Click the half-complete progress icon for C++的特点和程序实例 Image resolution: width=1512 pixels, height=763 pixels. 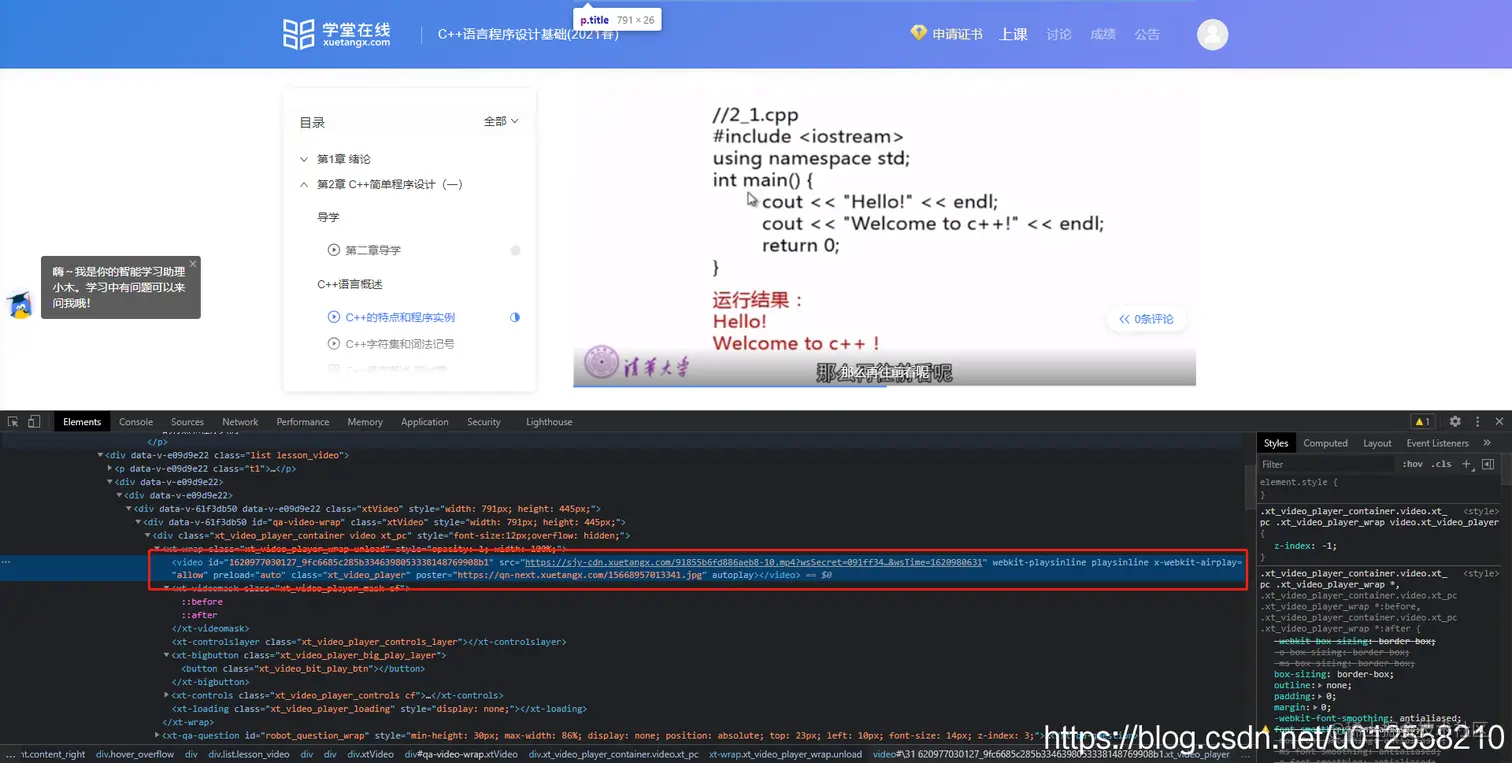tap(515, 317)
